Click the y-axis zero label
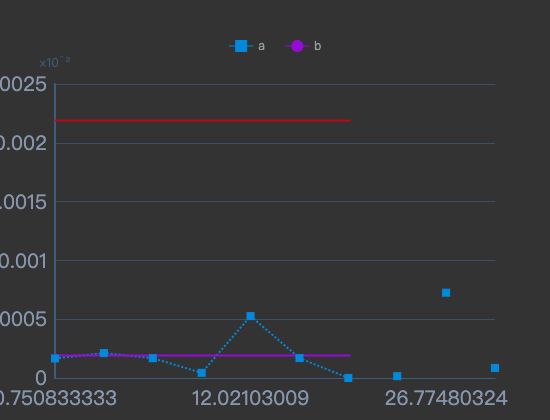The width and height of the screenshot is (550, 420). tap(41, 378)
